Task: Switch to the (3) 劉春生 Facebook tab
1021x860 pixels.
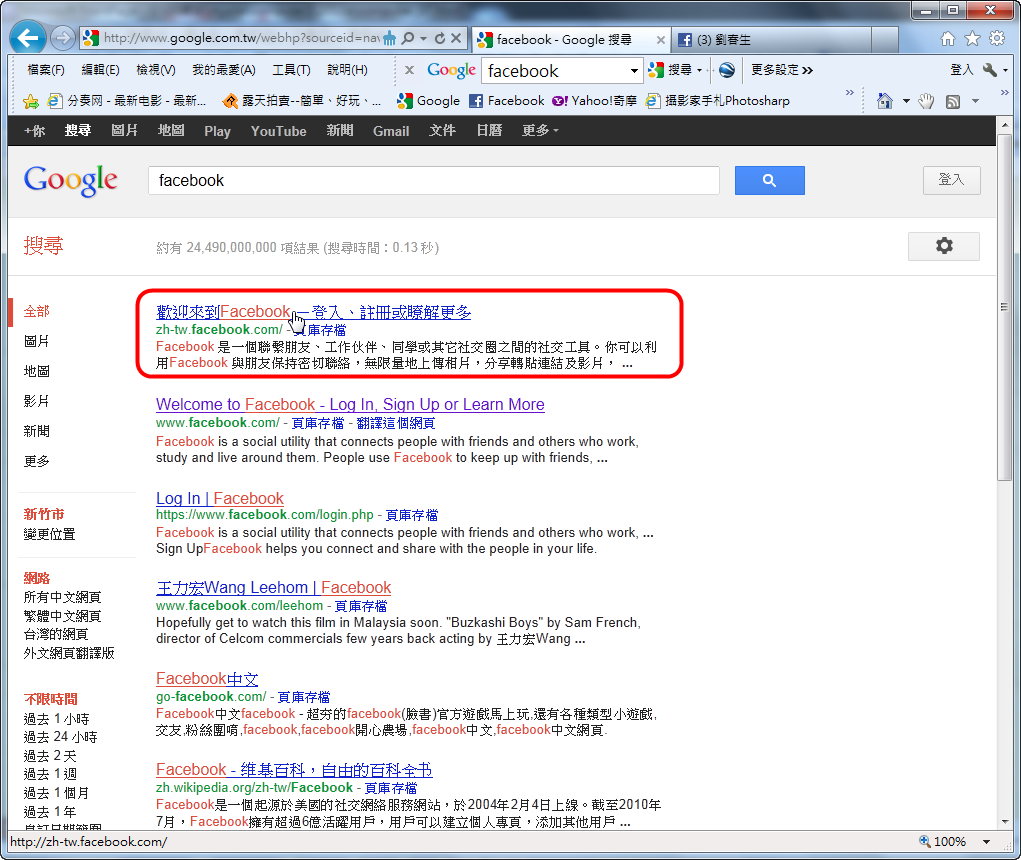Action: click(770, 40)
